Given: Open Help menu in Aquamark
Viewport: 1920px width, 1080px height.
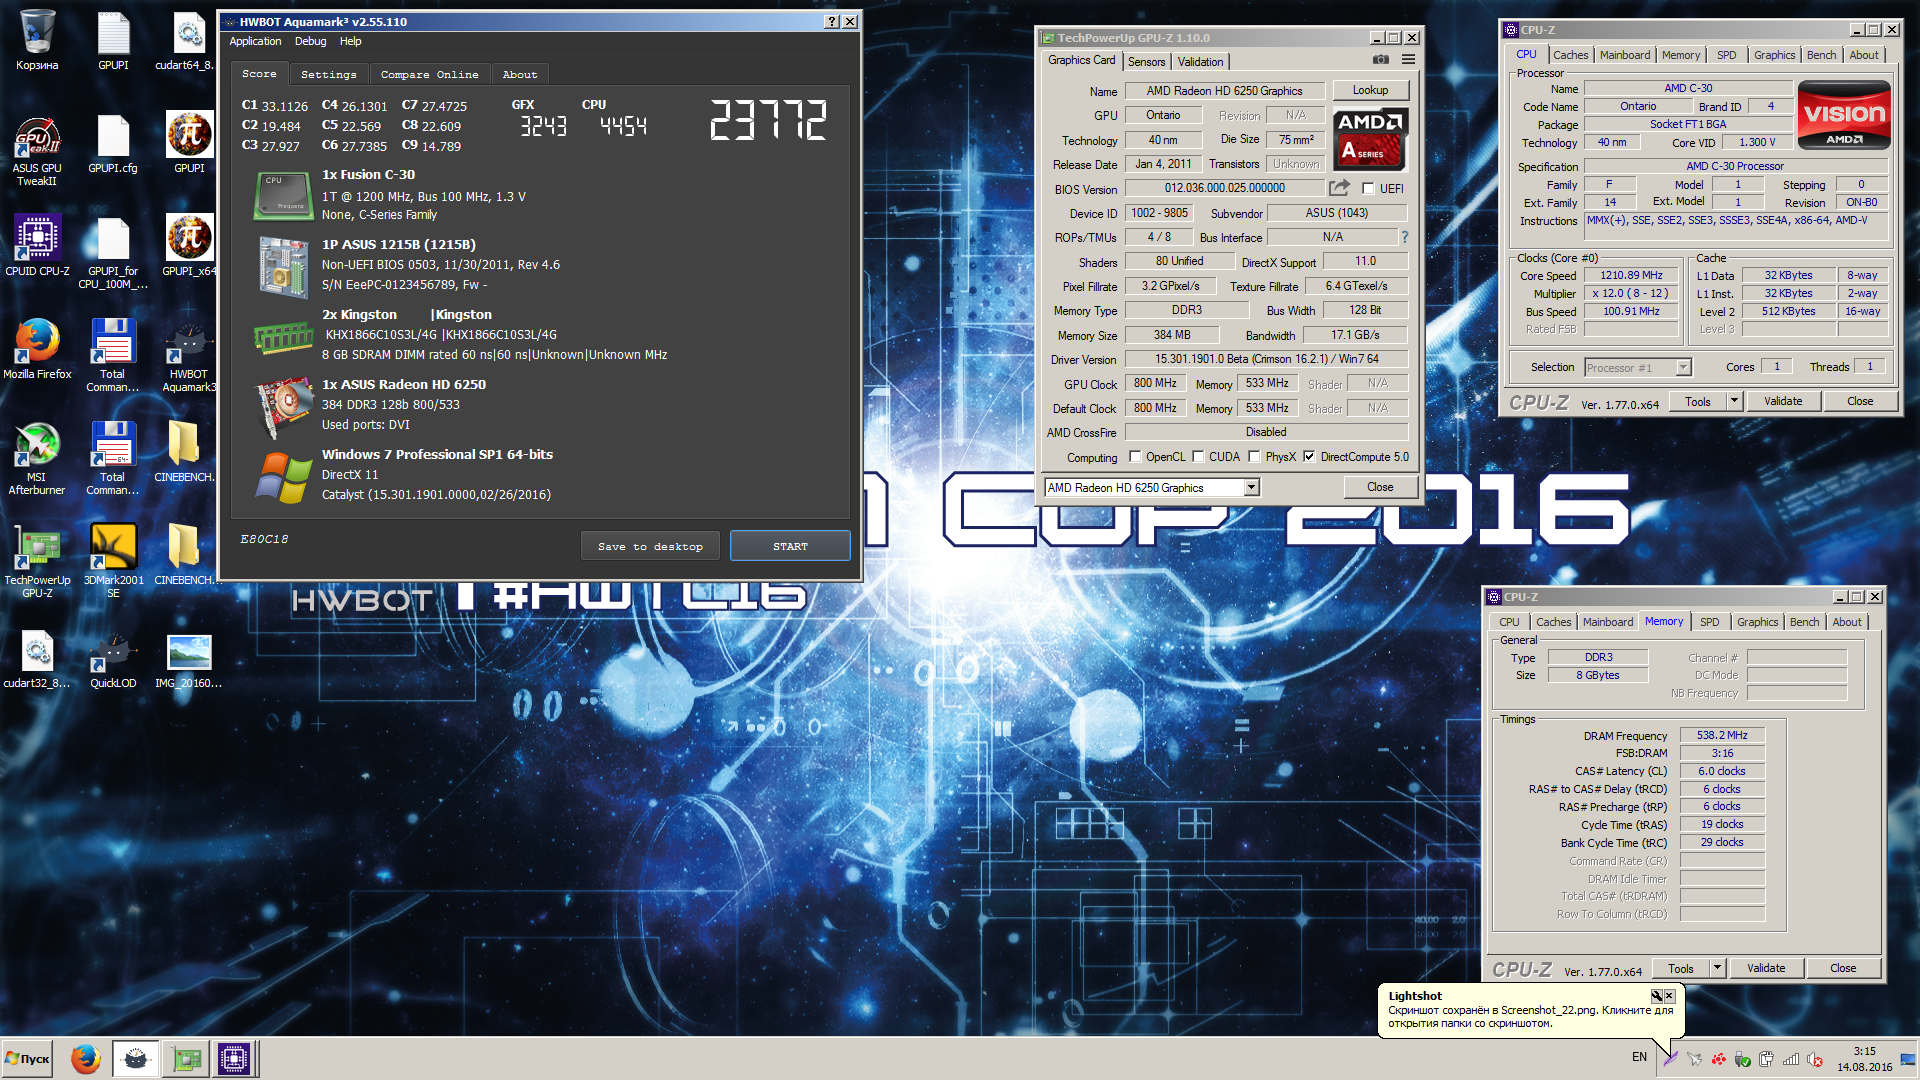Looking at the screenshot, I should (350, 41).
